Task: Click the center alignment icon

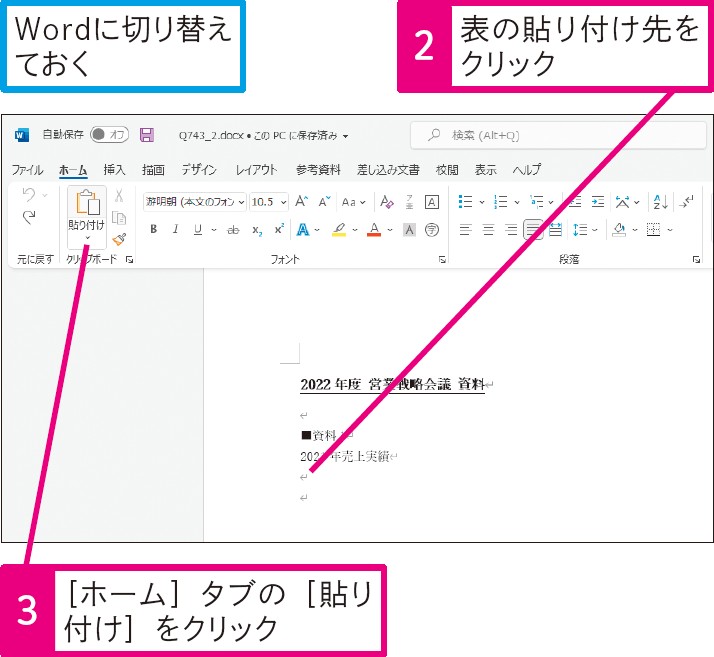Action: point(488,230)
